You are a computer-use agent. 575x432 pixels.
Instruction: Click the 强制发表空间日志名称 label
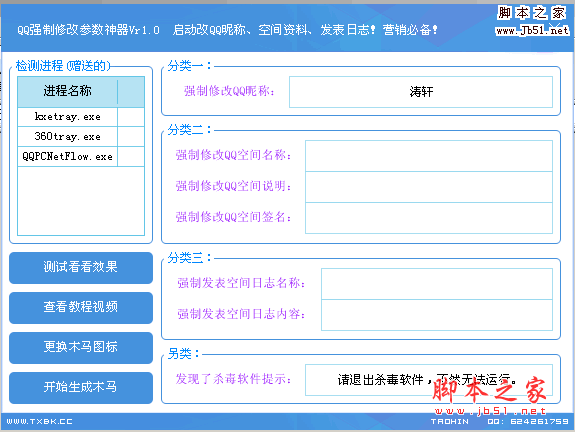pos(242,283)
